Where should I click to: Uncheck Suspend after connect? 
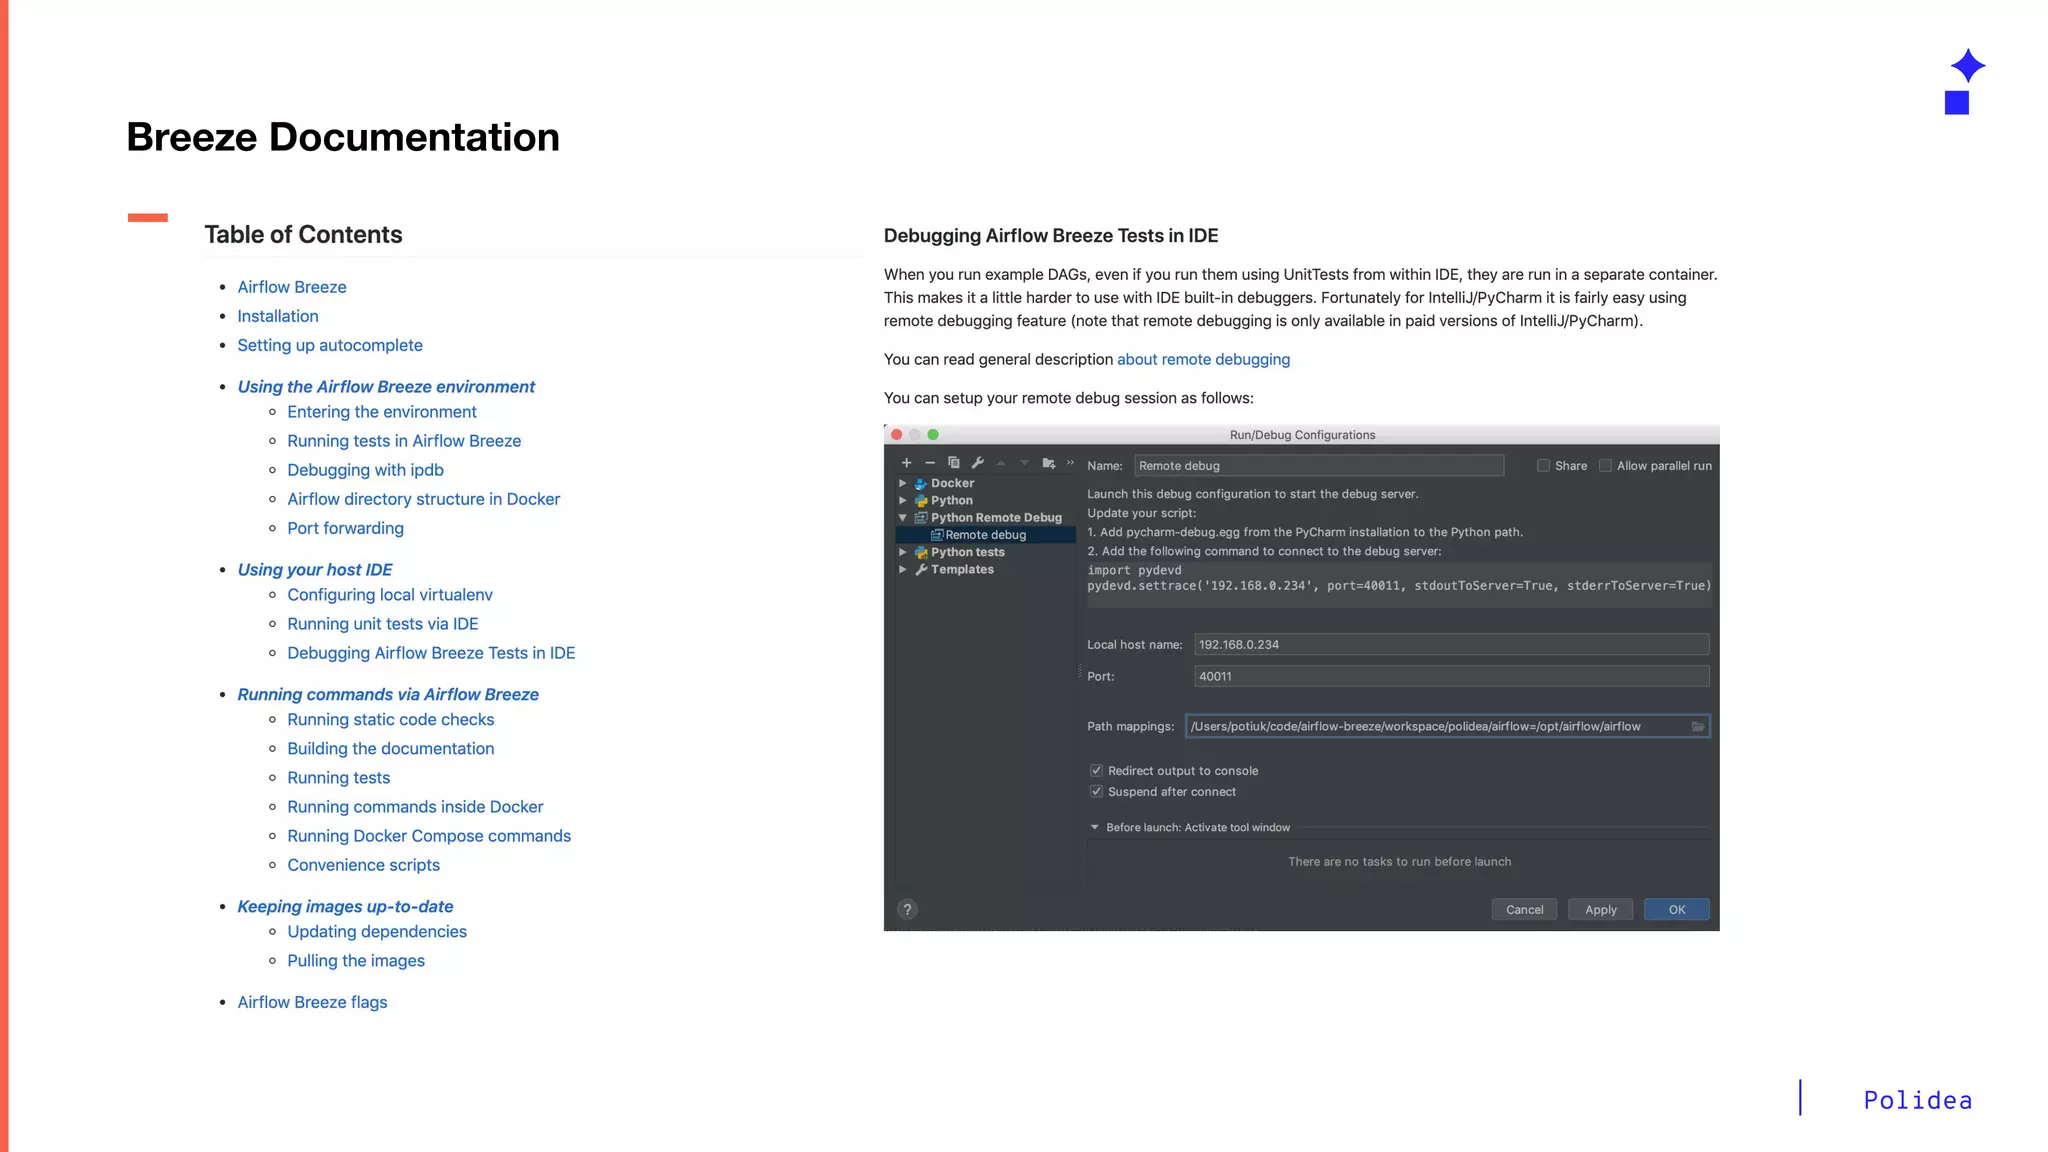point(1096,792)
